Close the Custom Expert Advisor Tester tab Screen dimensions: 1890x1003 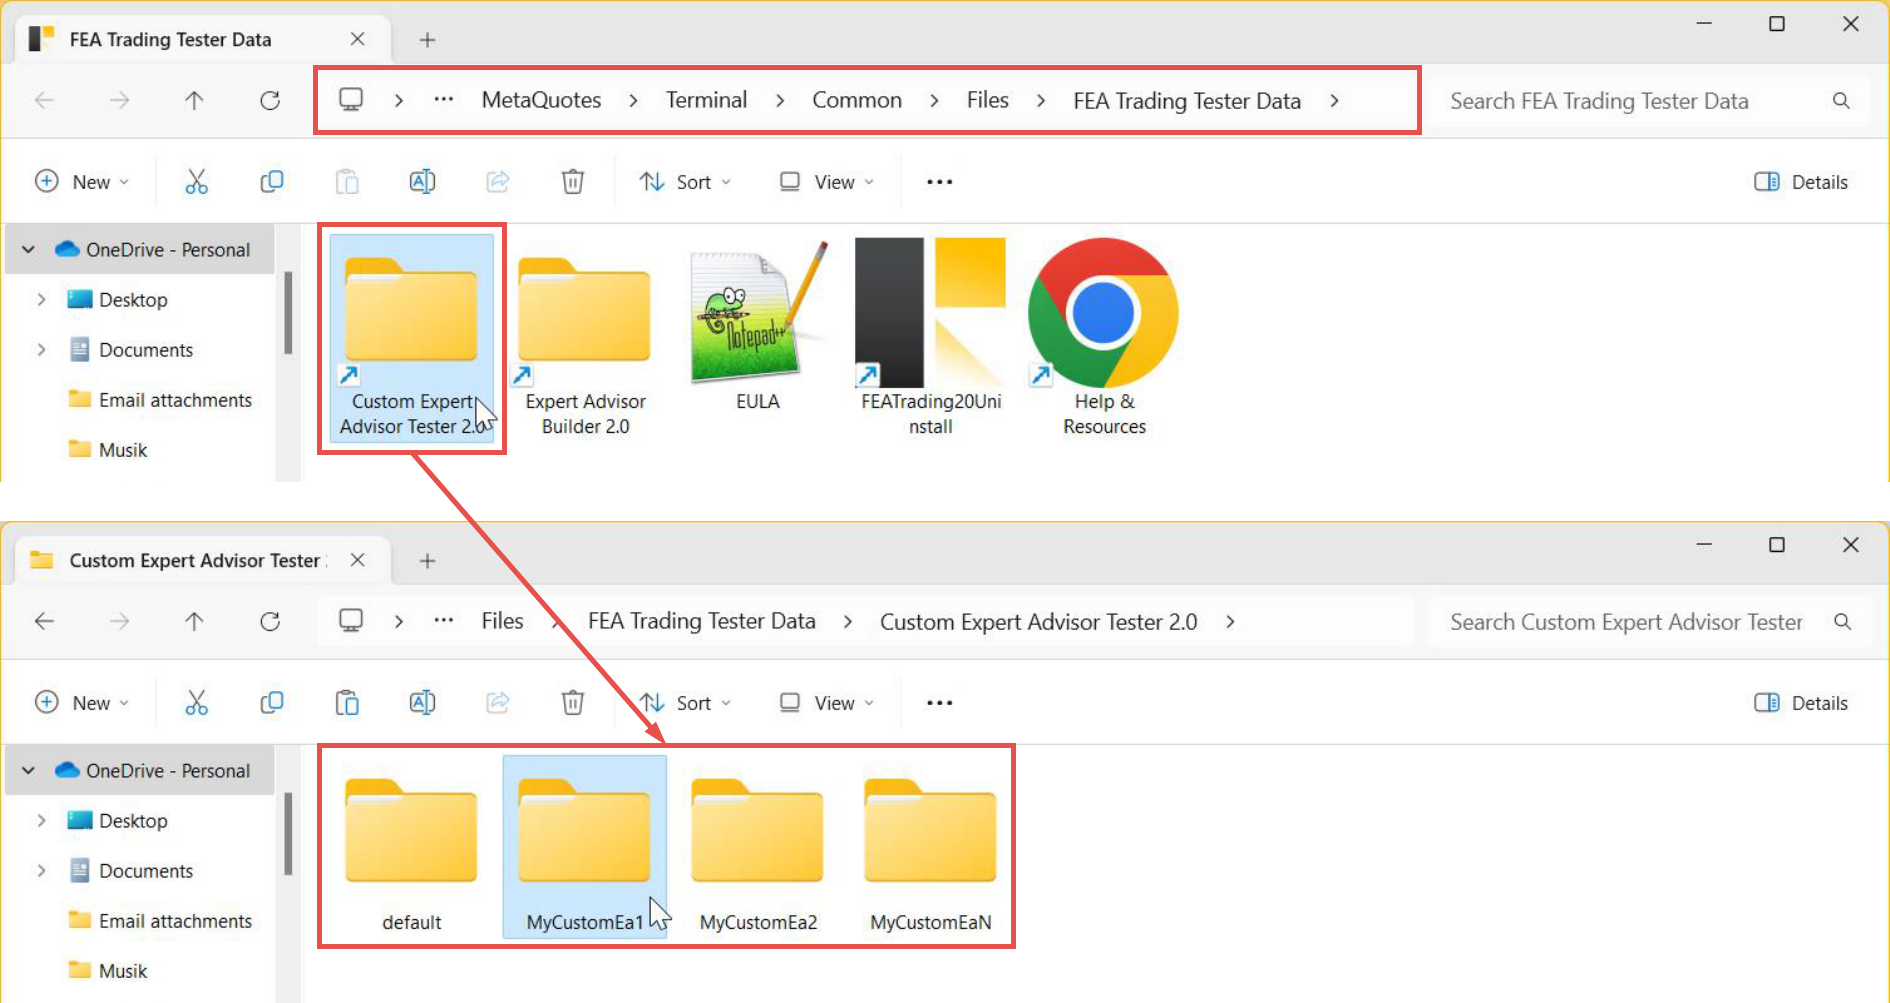(357, 560)
